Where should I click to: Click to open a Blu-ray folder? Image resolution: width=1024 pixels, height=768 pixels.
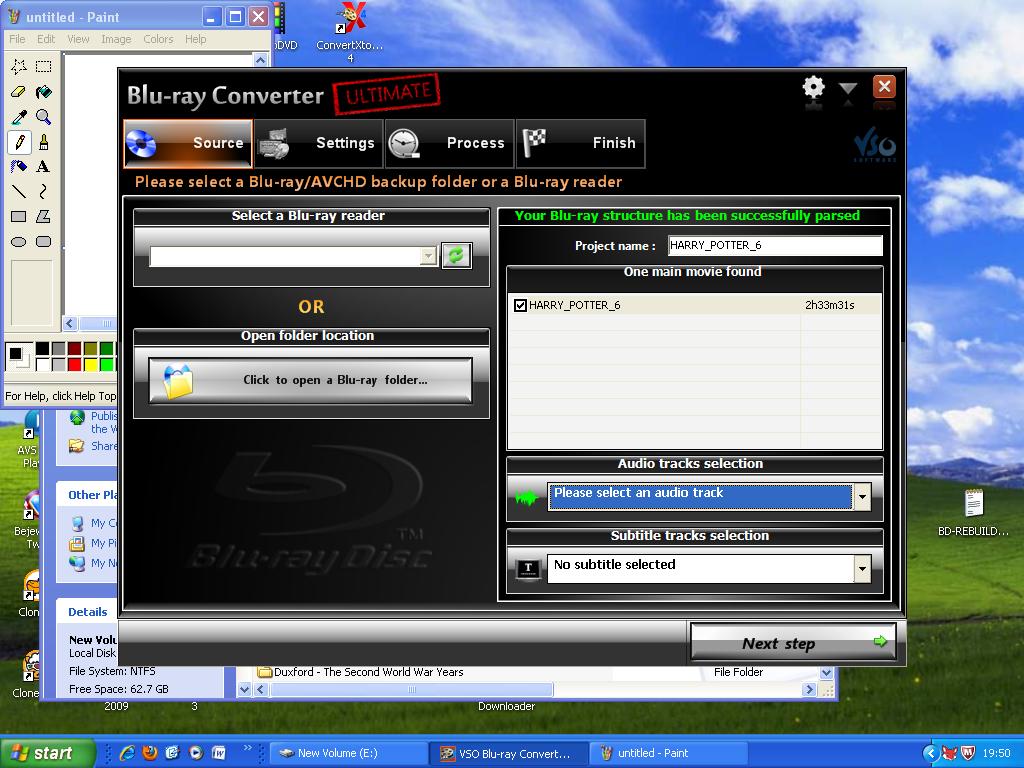point(310,380)
